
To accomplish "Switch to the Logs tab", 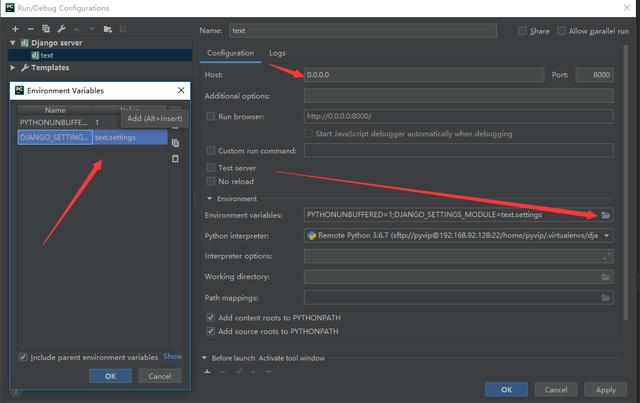I will (277, 53).
